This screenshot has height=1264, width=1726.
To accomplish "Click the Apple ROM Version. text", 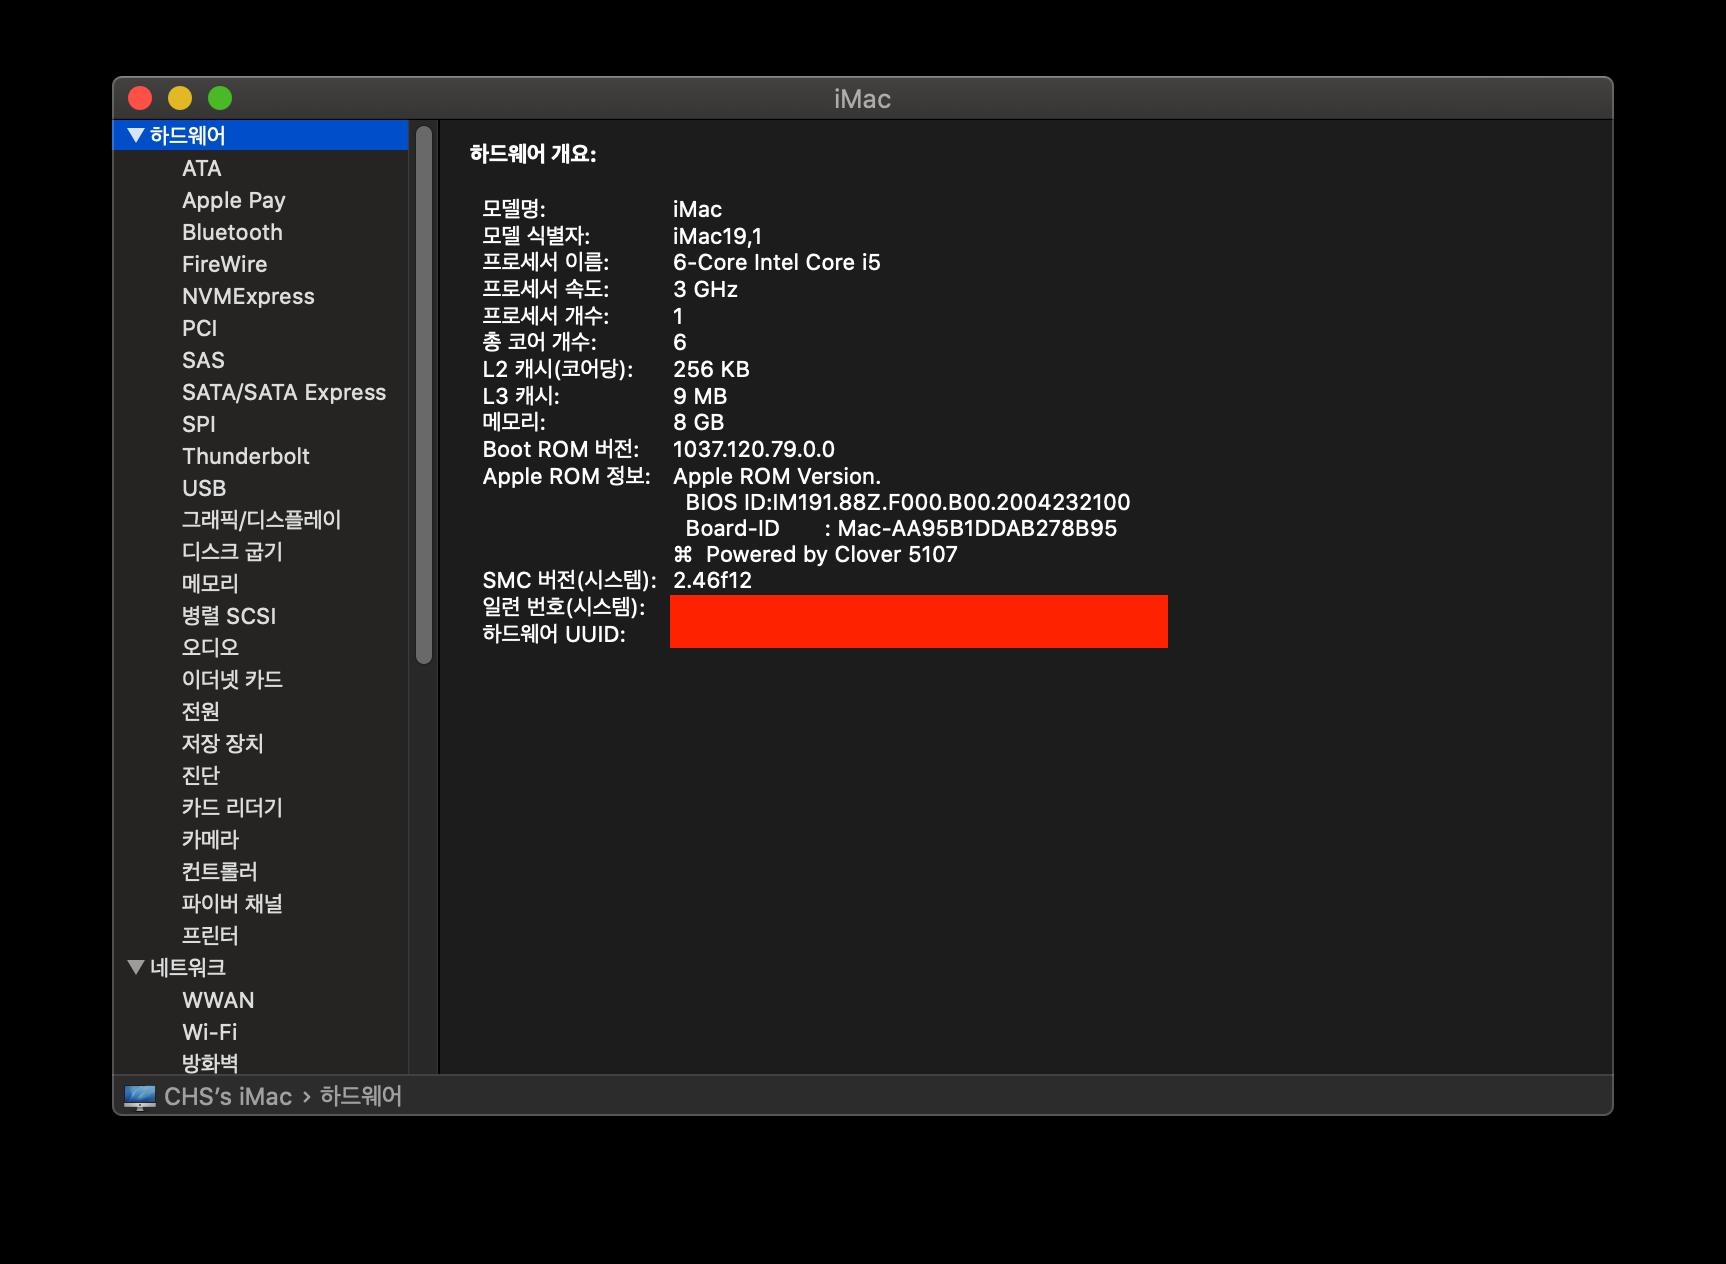I will 777,476.
